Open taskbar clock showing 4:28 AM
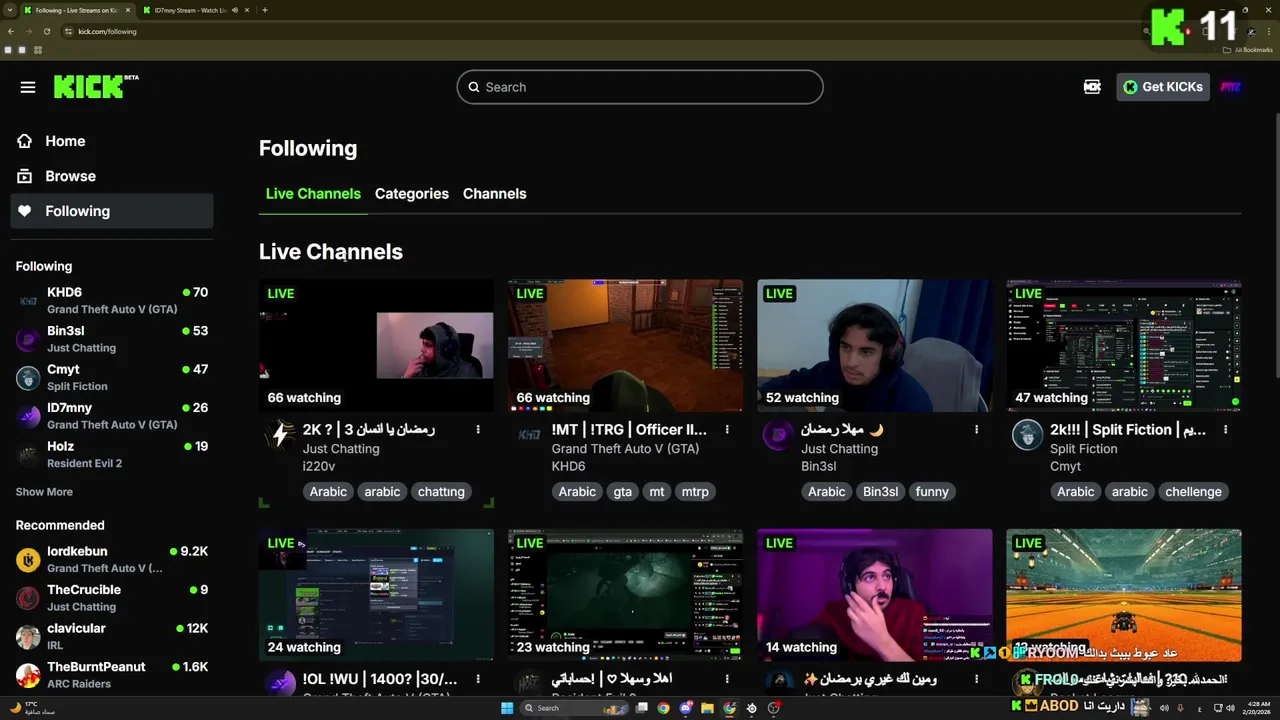 [x=1258, y=708]
